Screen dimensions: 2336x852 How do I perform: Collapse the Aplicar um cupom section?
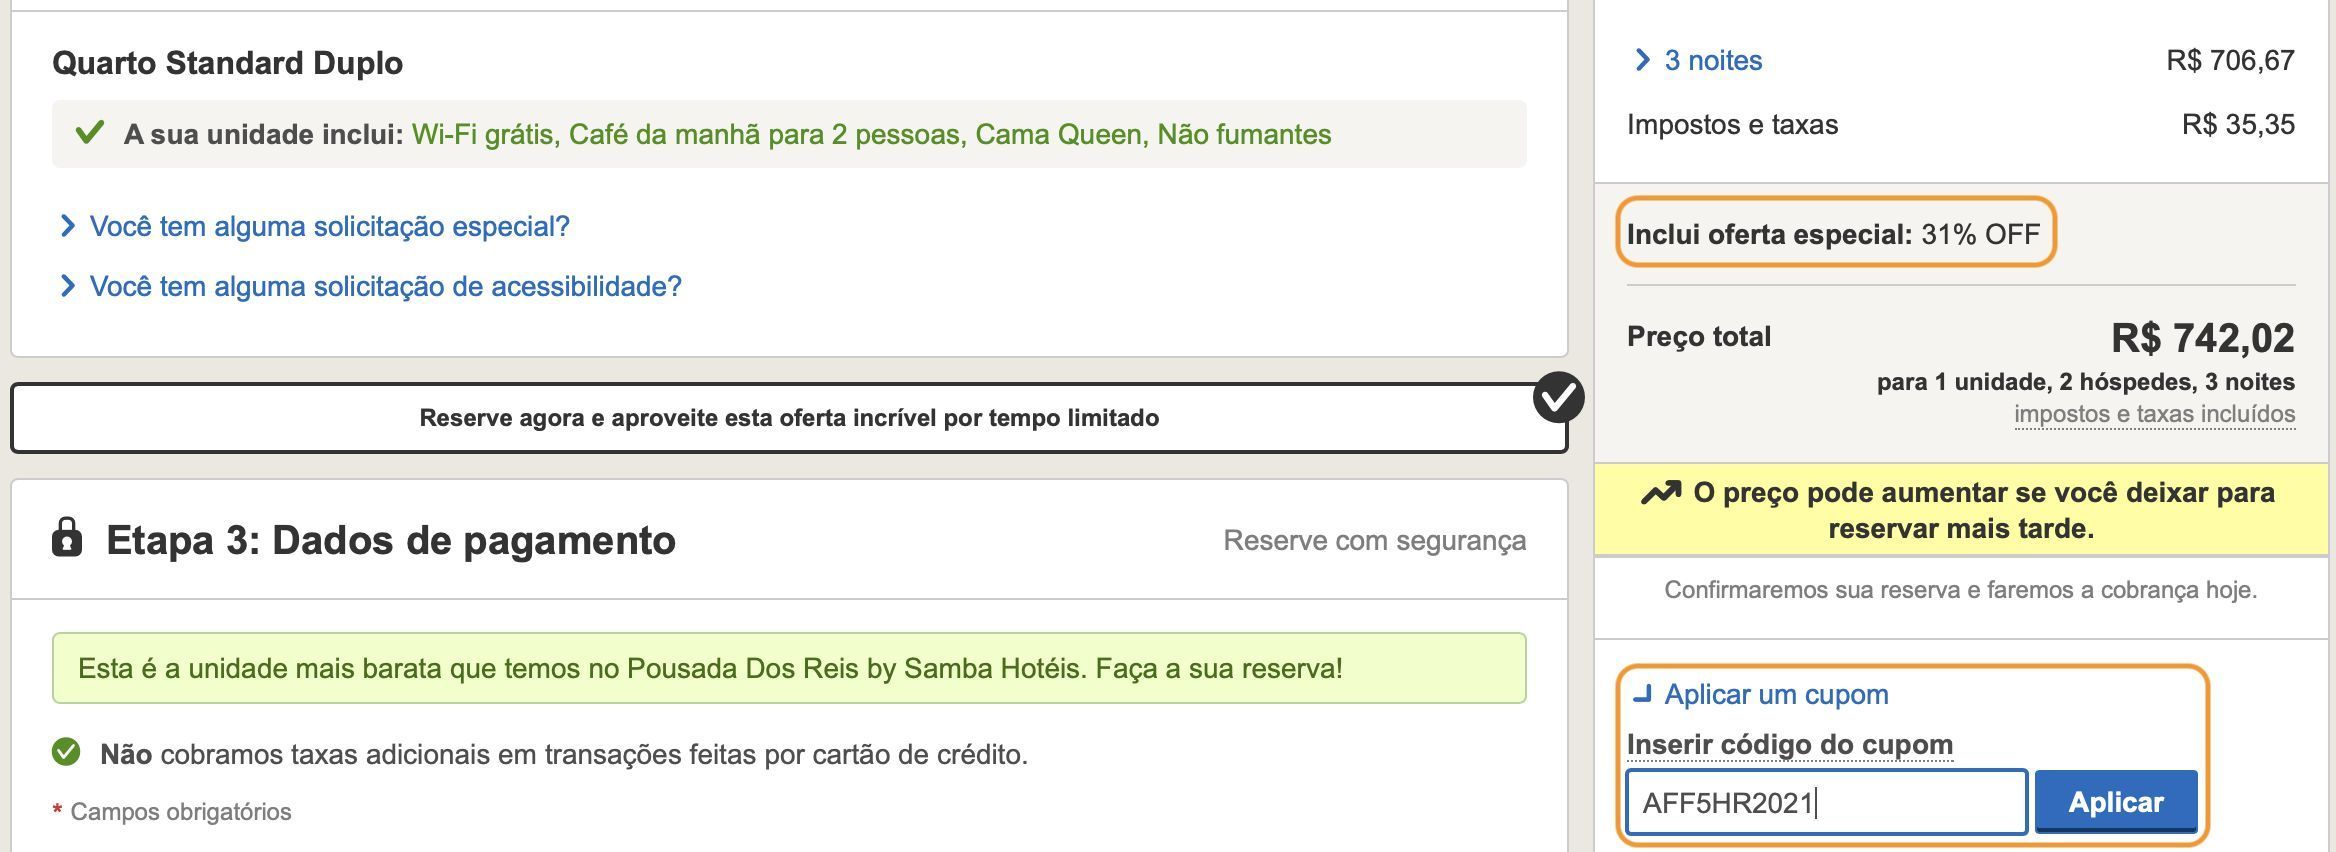[x=1776, y=694]
